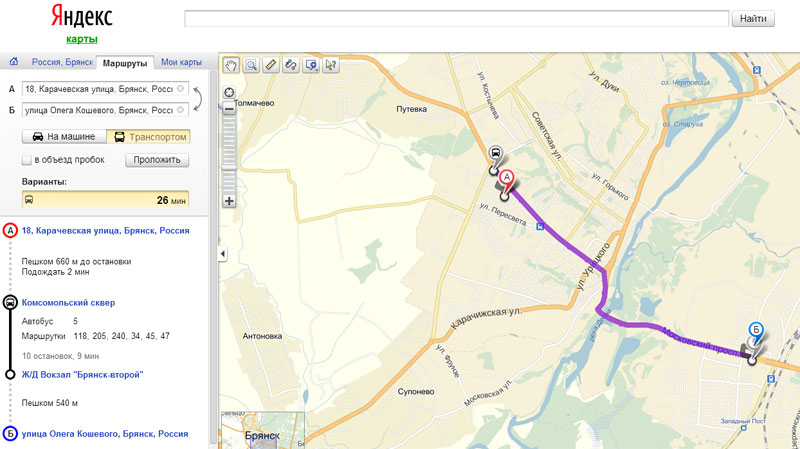Screen dimensions: 800x449
Task: Click the map marker A pin
Action: 506,179
